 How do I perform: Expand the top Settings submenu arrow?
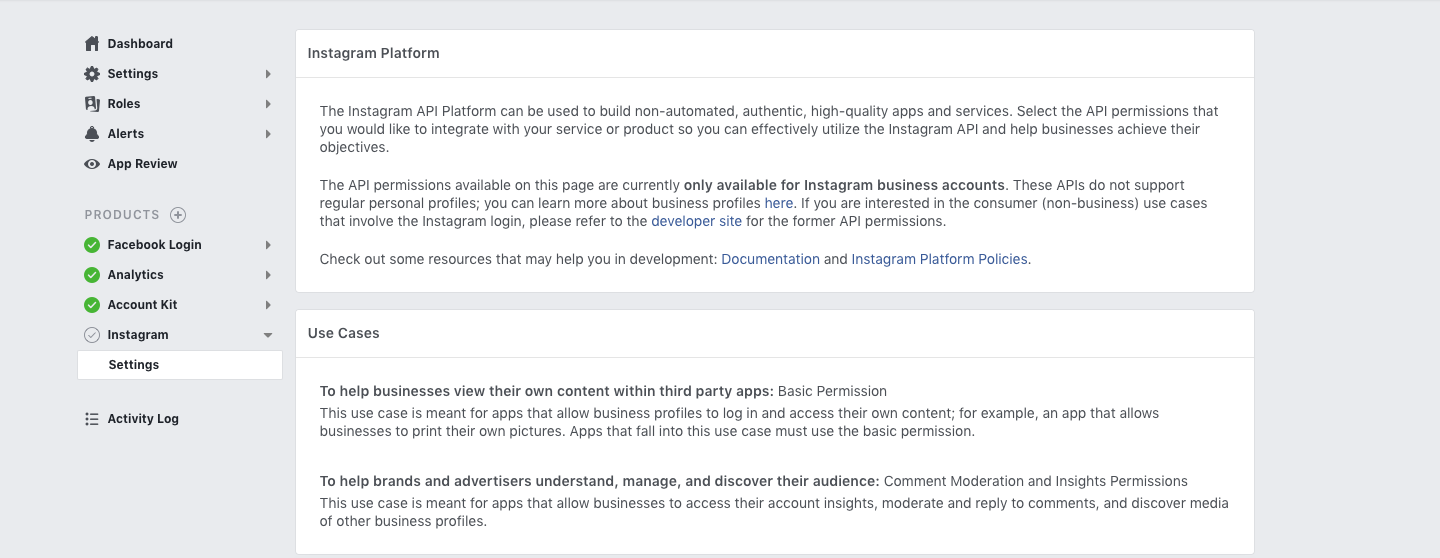(x=268, y=74)
